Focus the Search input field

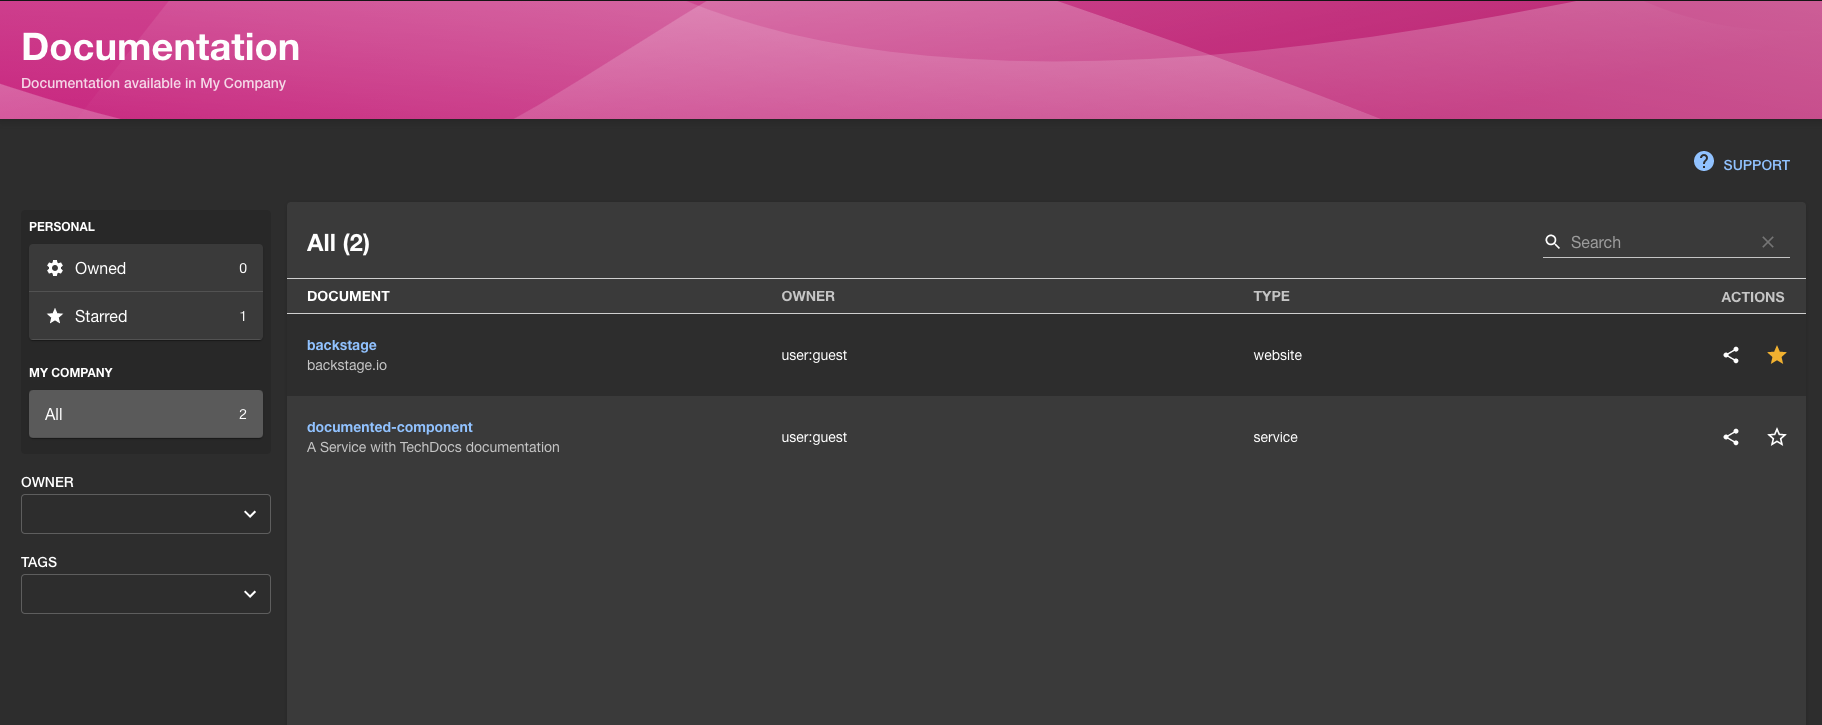pos(1660,242)
